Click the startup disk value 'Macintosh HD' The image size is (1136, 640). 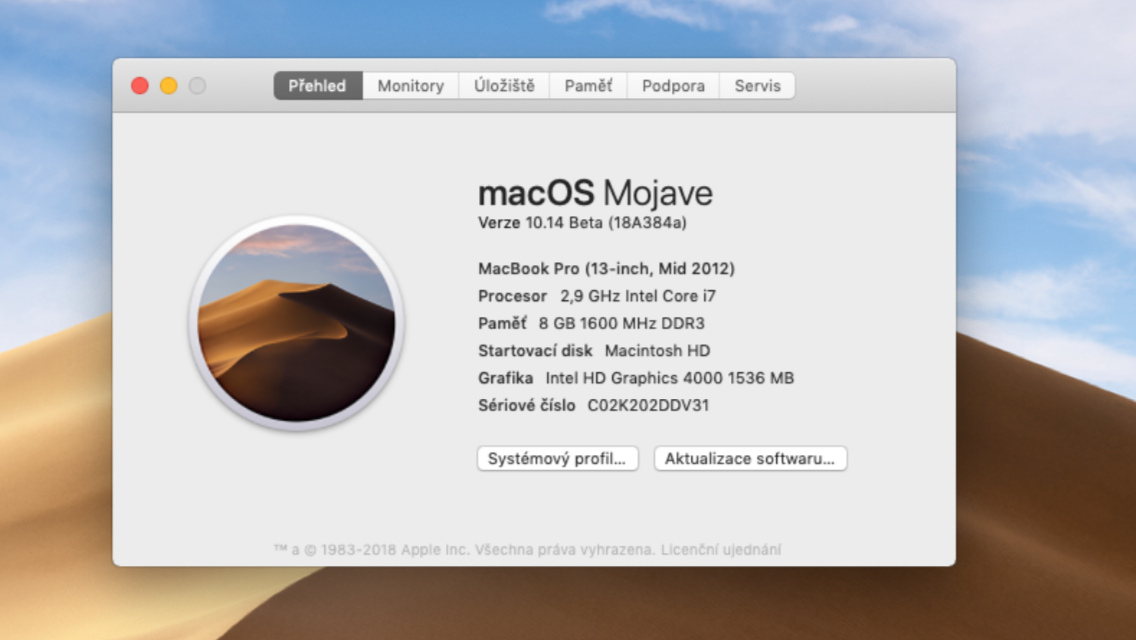click(x=657, y=351)
